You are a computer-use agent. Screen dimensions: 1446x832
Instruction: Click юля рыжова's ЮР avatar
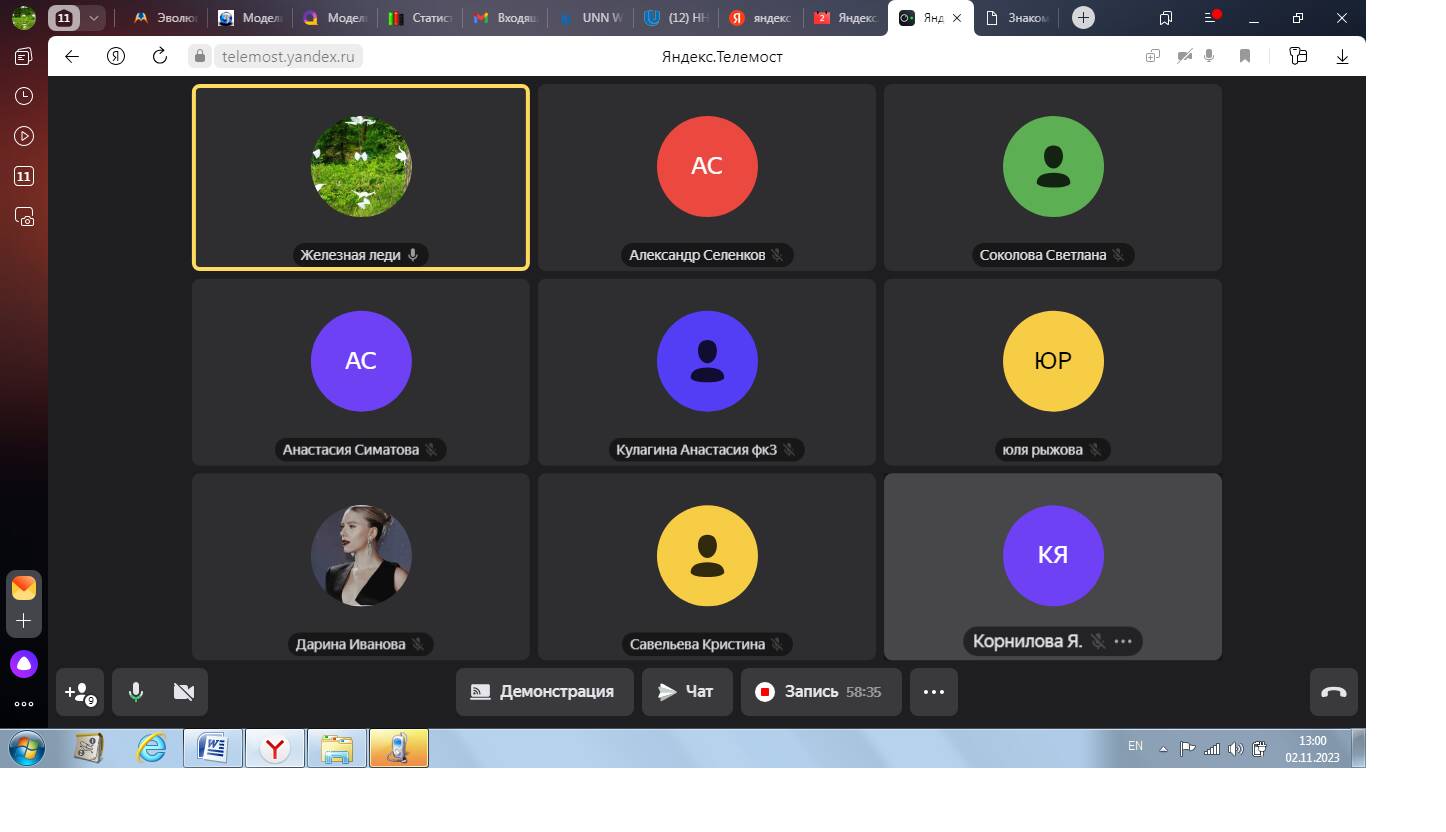1053,361
